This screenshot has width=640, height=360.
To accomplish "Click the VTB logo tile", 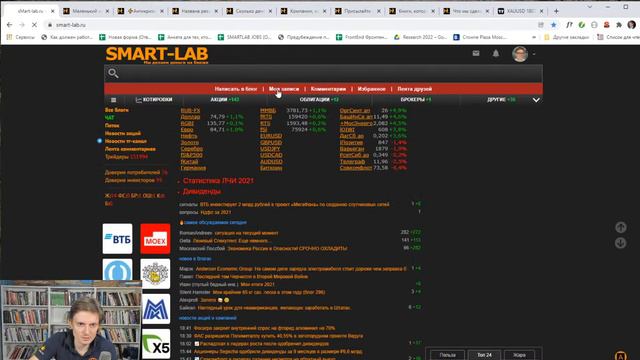I will click(118, 239).
